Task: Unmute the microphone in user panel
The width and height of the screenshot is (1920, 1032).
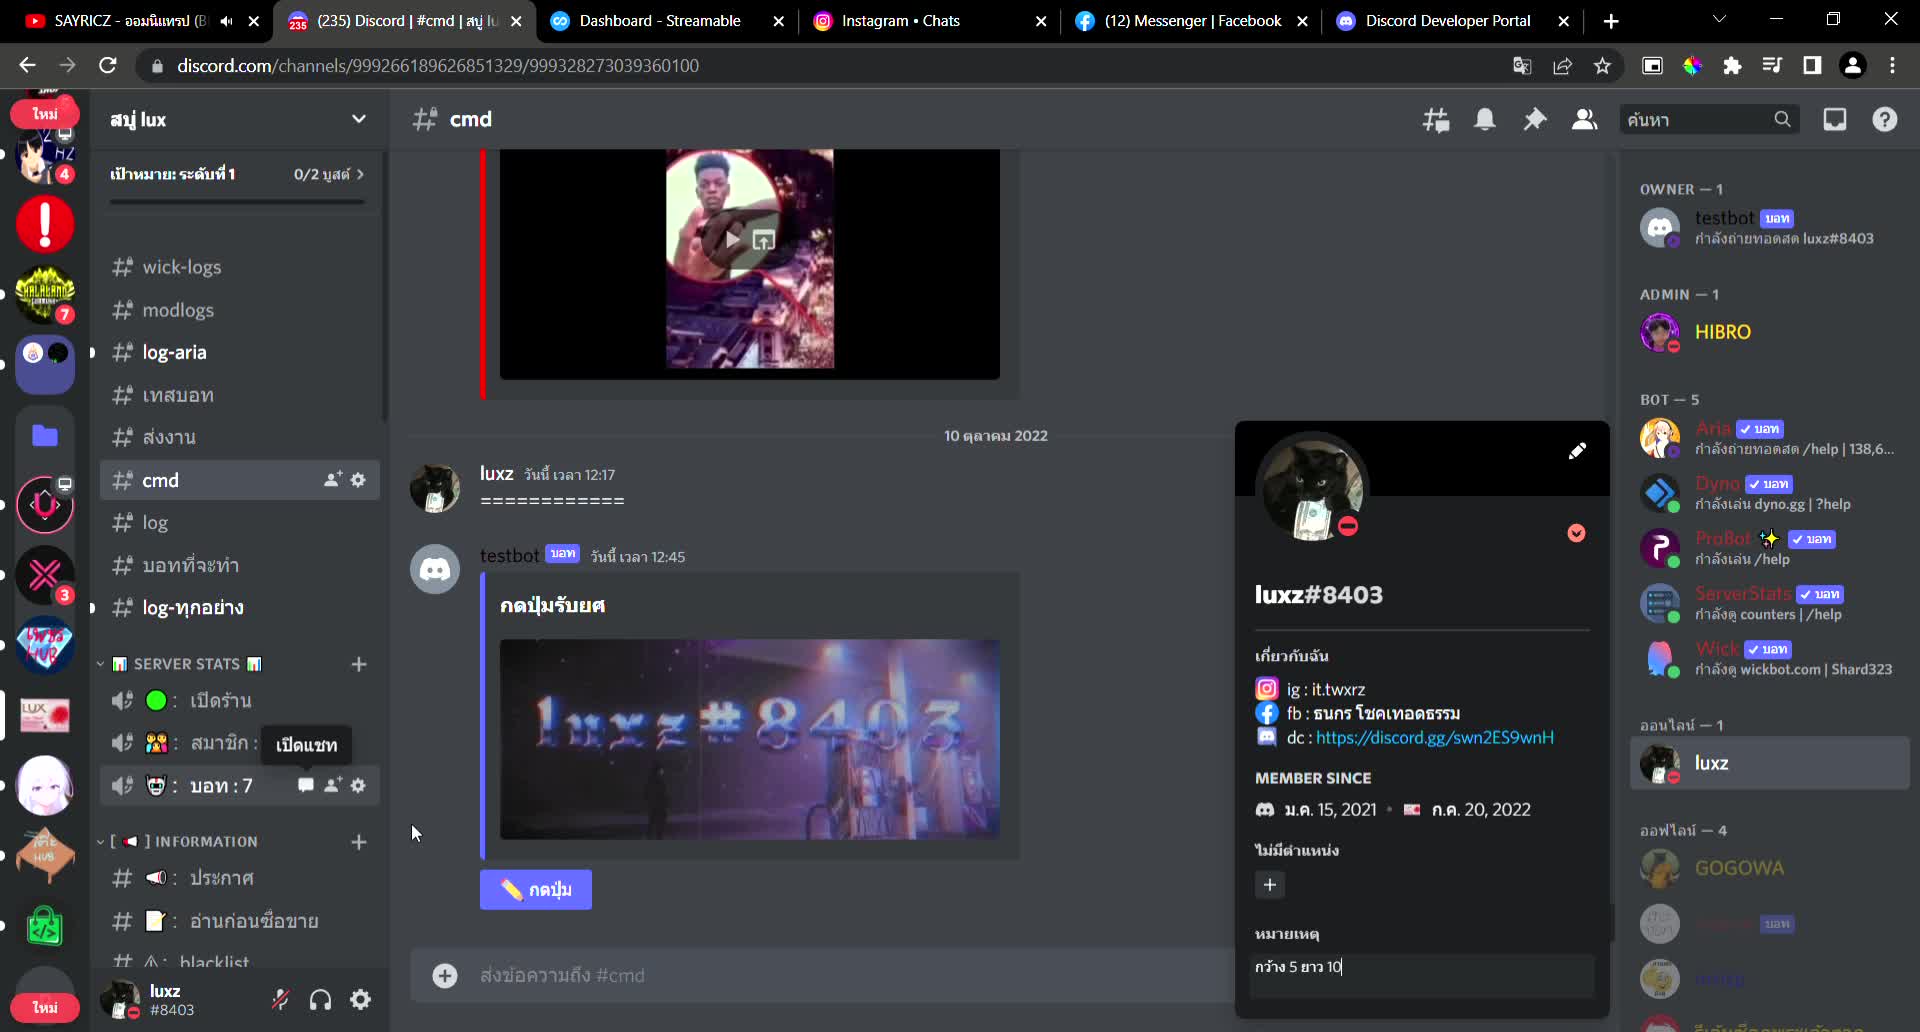Action: [x=281, y=999]
